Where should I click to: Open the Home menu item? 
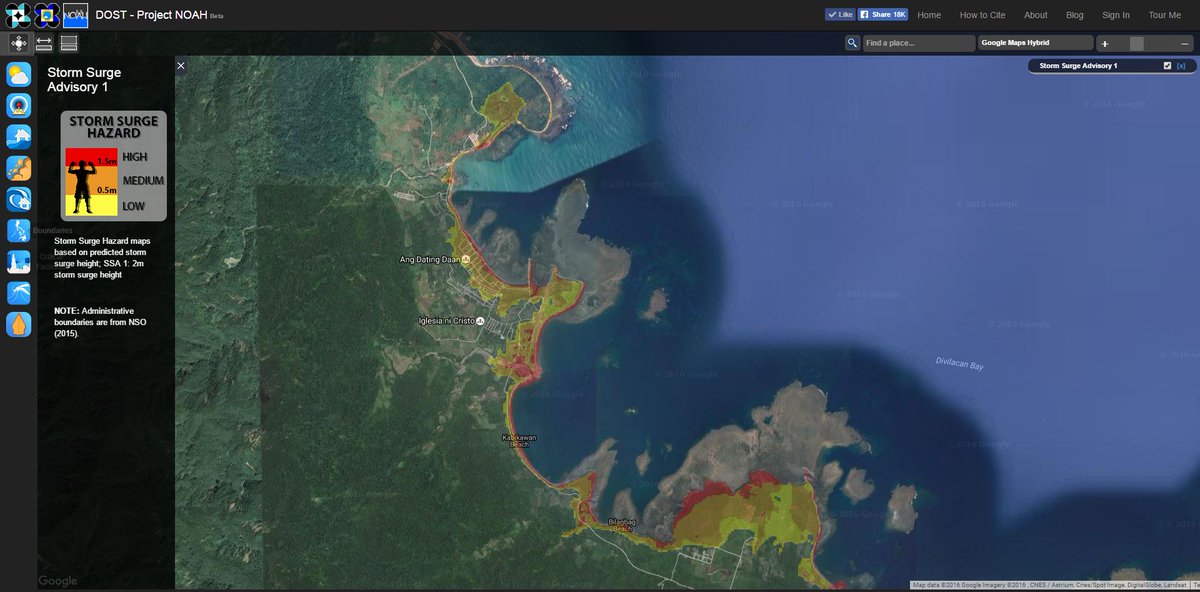929,15
